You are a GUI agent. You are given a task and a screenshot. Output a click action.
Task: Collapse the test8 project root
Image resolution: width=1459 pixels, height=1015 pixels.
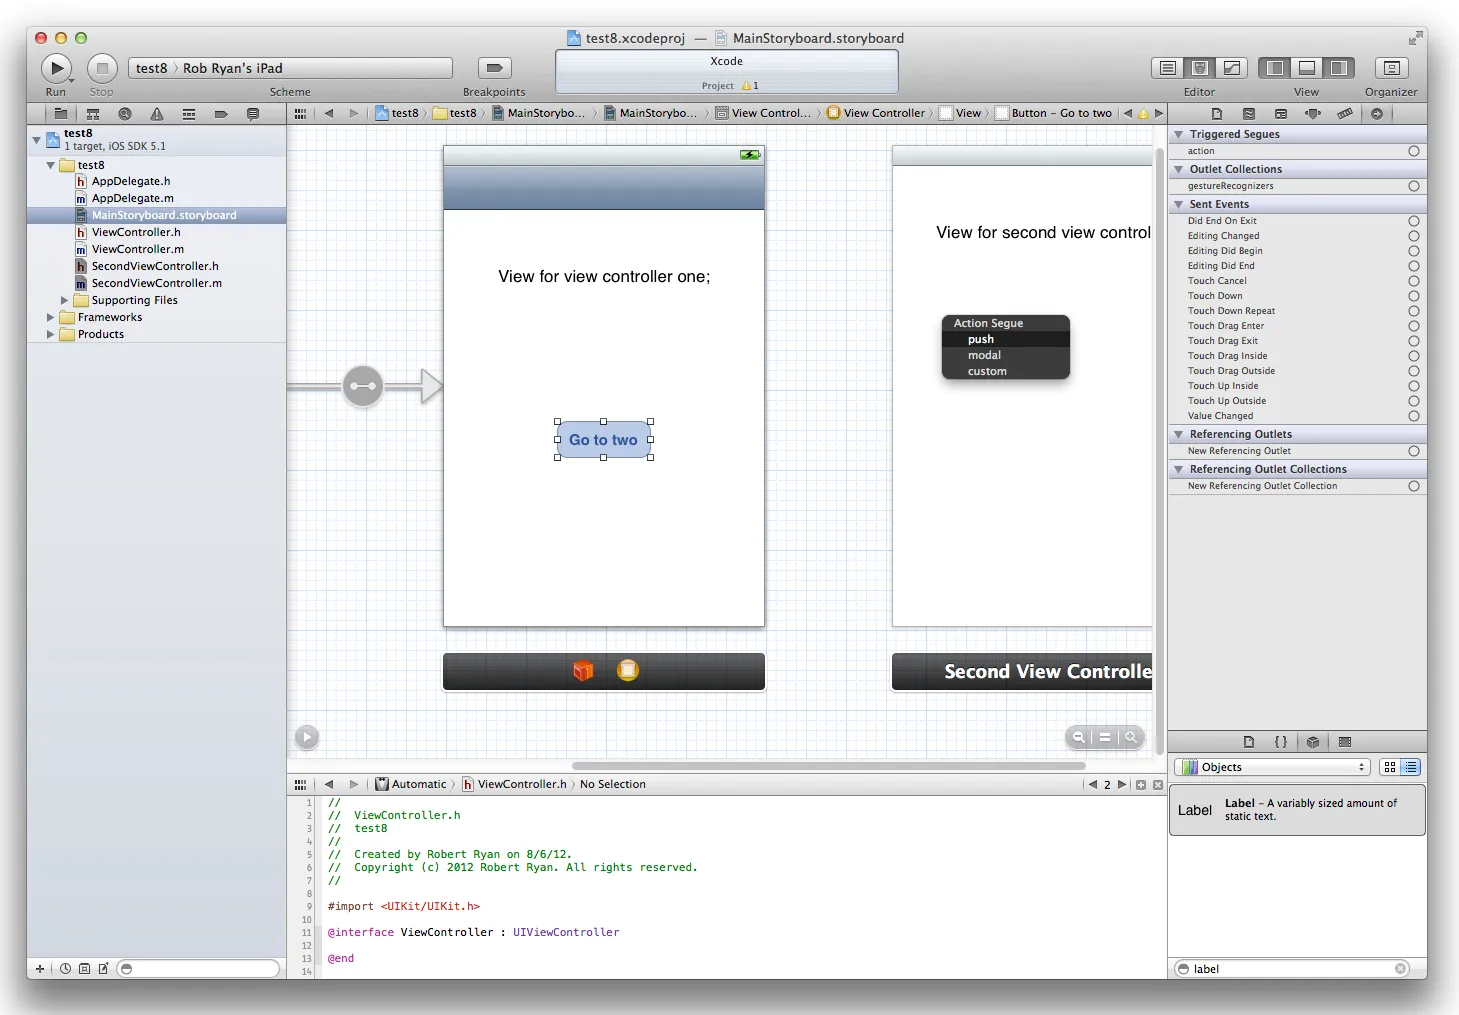[x=37, y=140]
